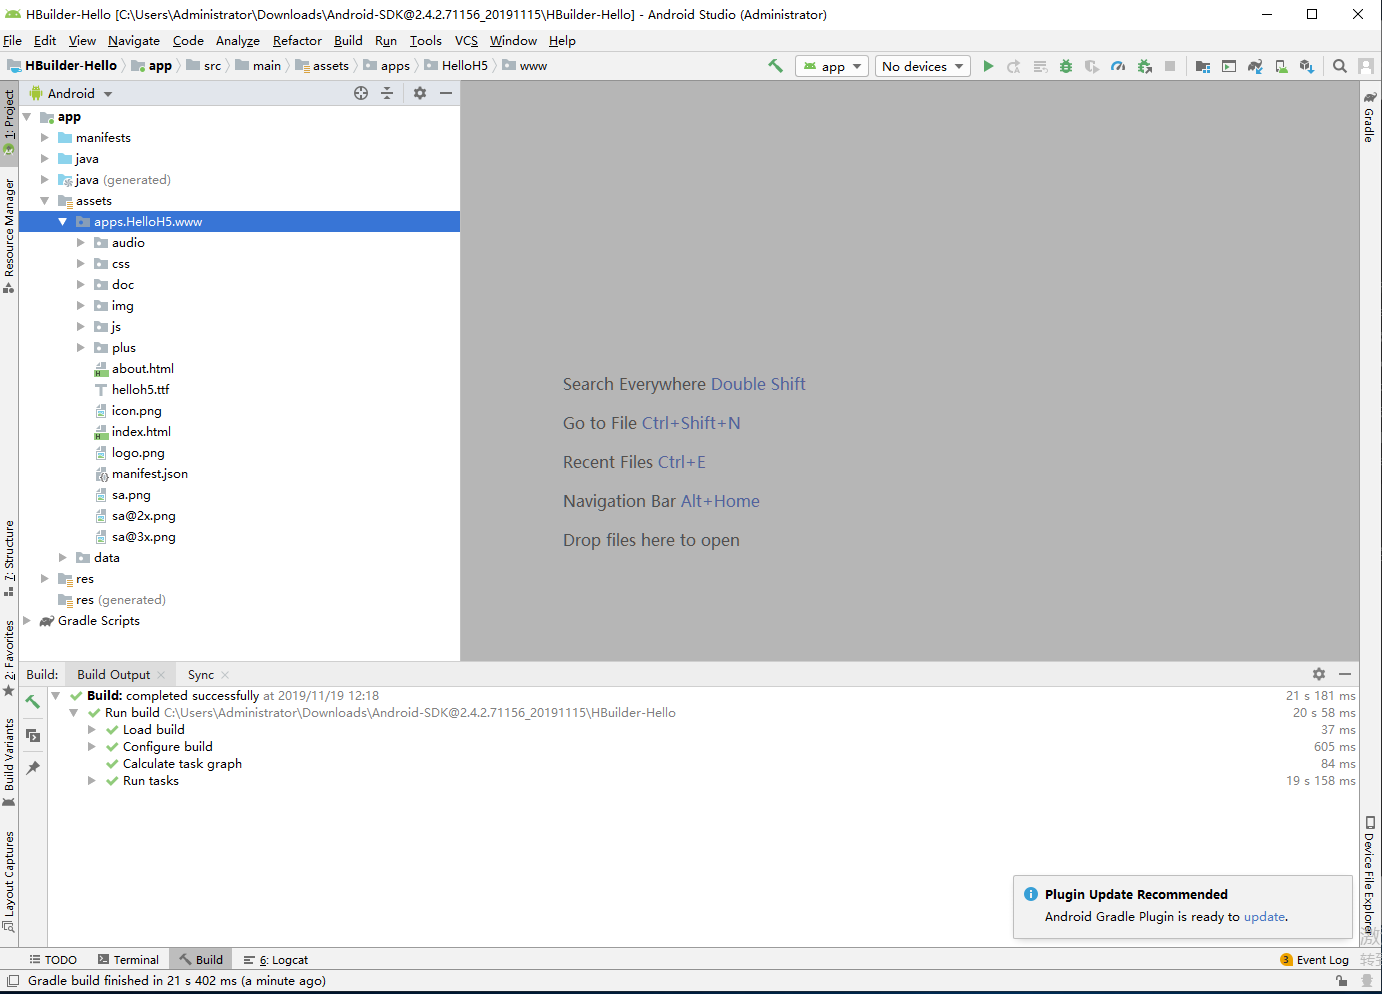Toggle the Device File Explorer side tab
Screen dimensions: 1382x994
tap(1370, 875)
